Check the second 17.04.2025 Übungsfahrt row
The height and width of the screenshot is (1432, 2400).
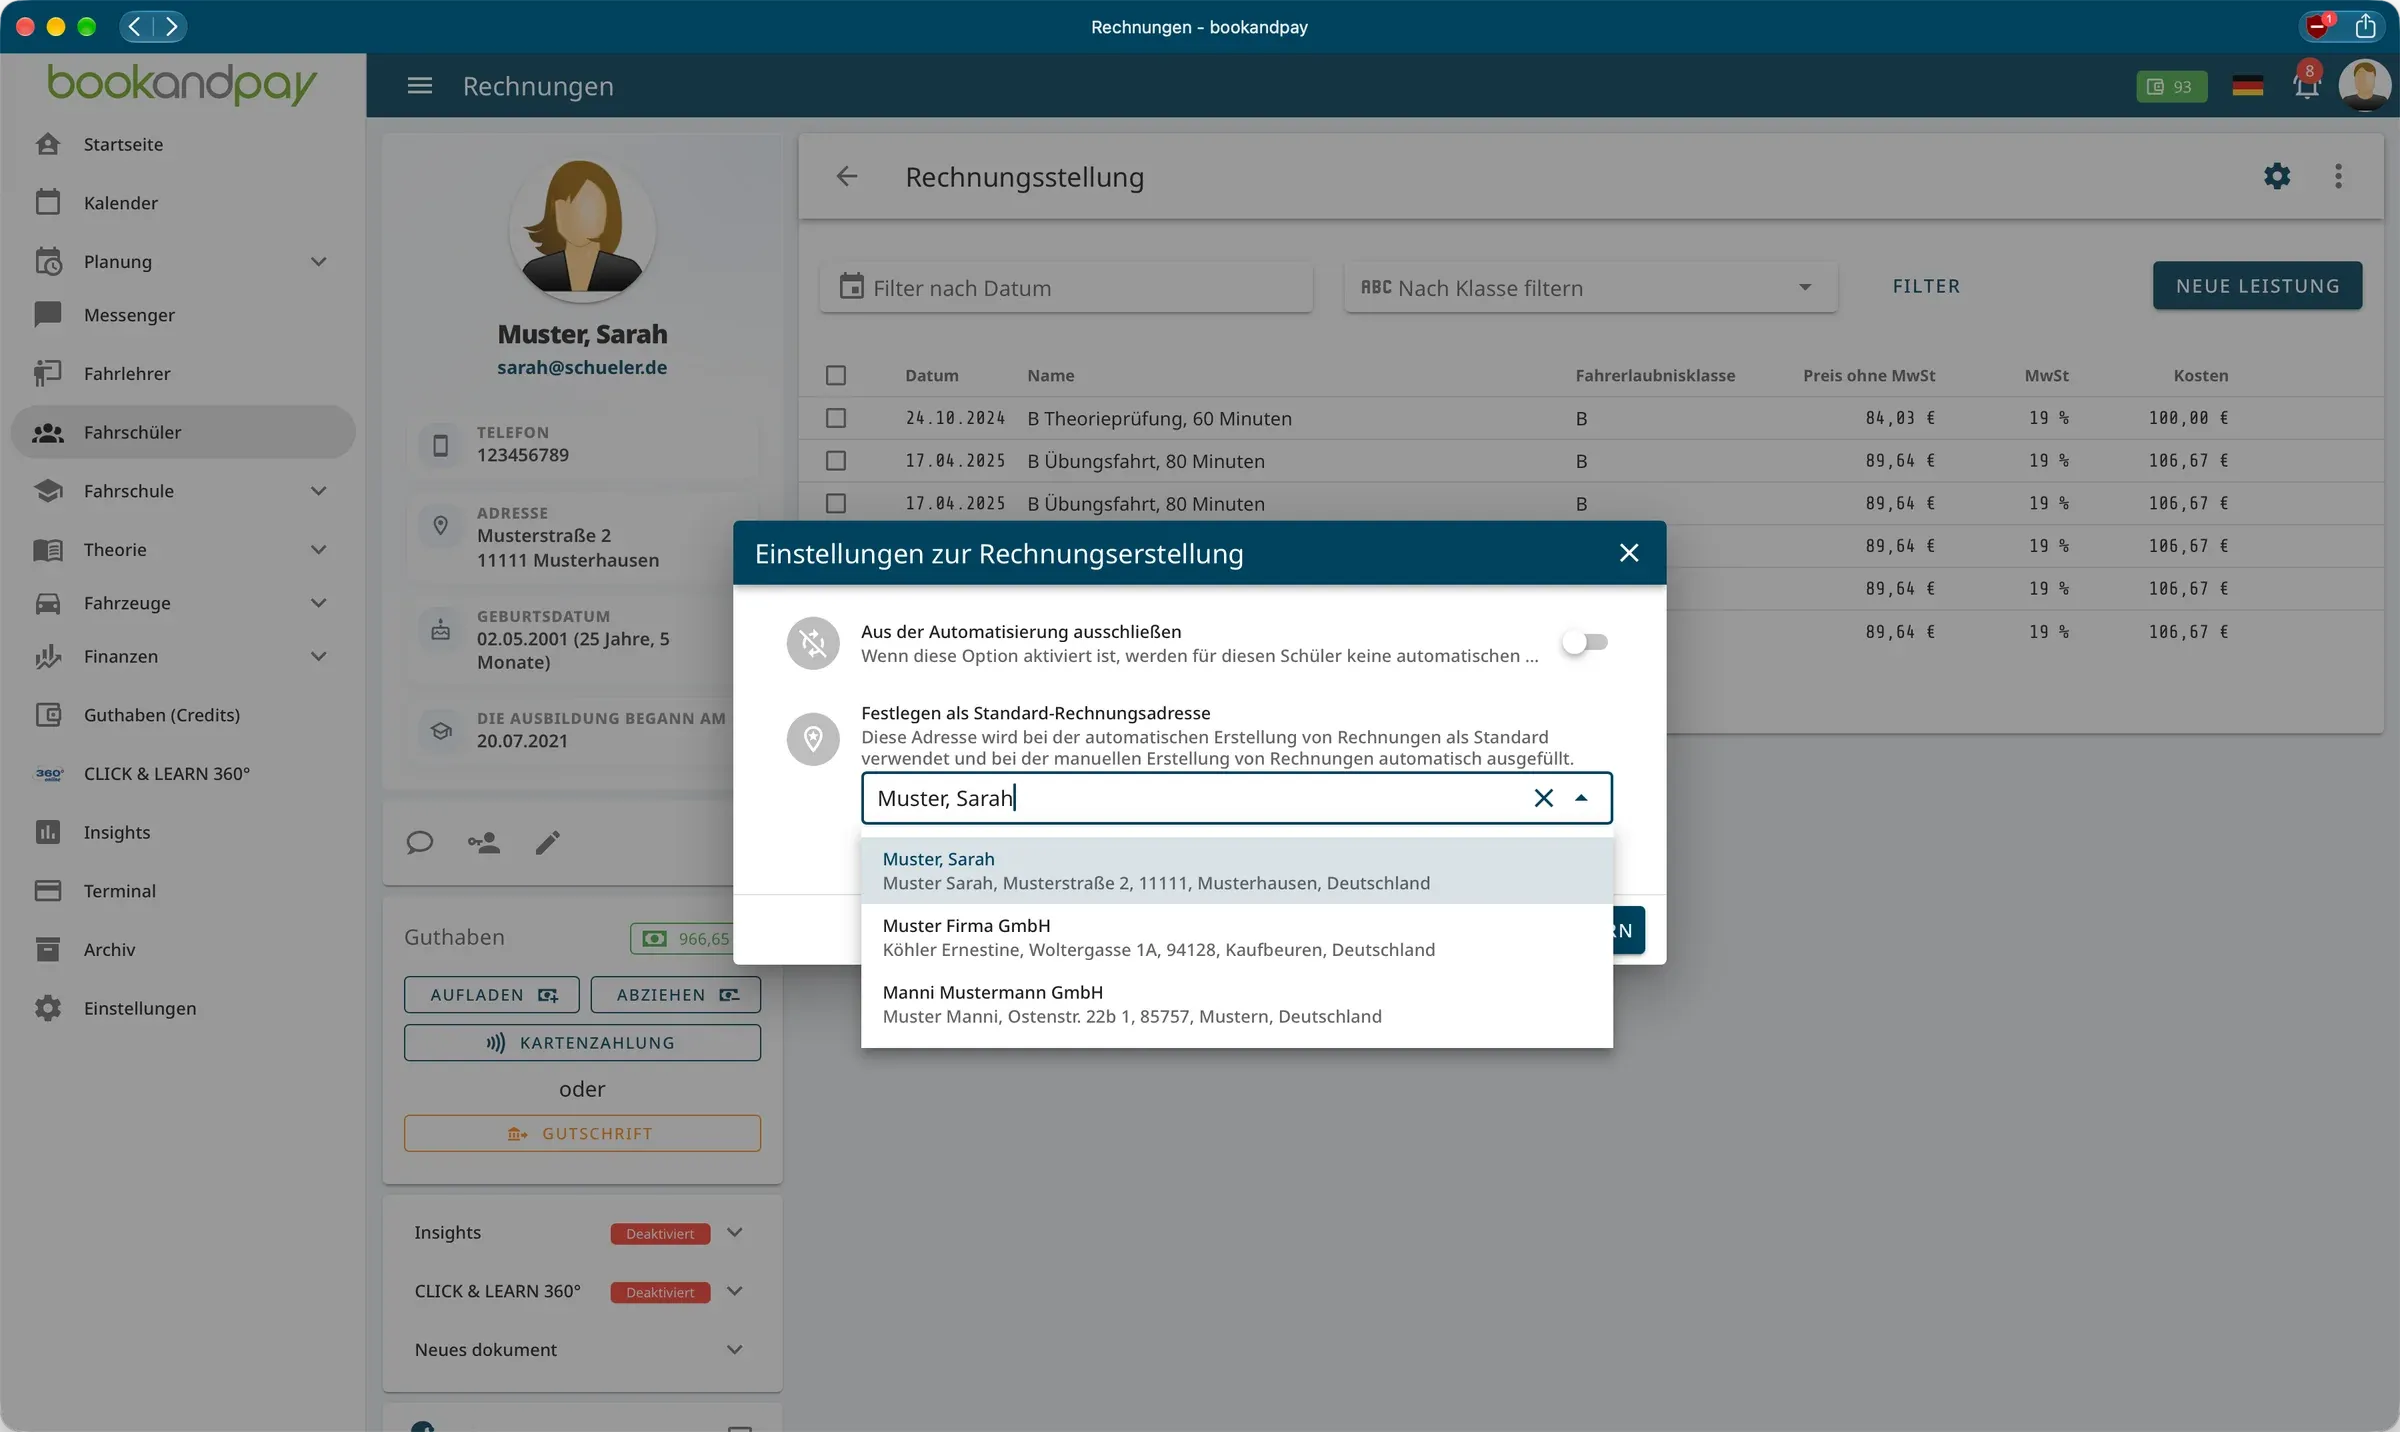(836, 503)
